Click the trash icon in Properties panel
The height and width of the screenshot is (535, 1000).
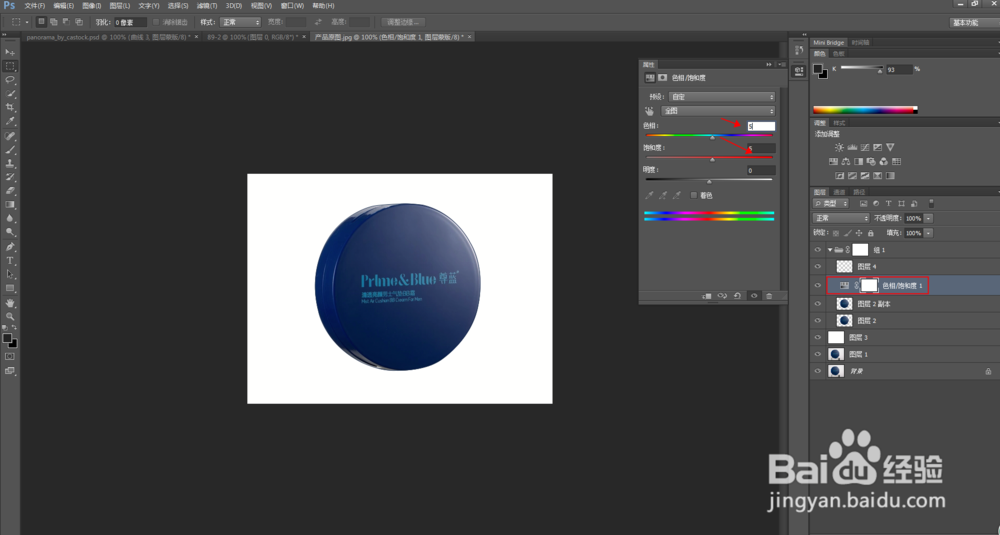(x=769, y=296)
